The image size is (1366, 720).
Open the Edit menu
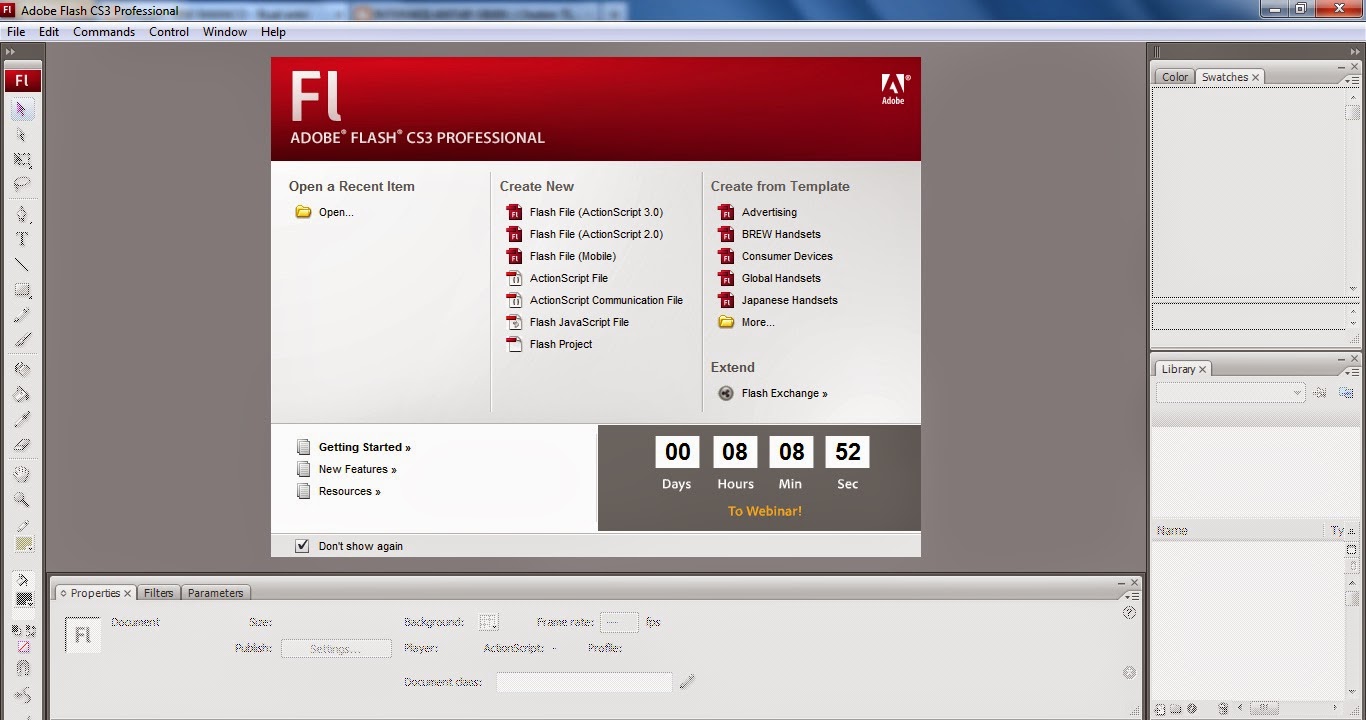[49, 32]
